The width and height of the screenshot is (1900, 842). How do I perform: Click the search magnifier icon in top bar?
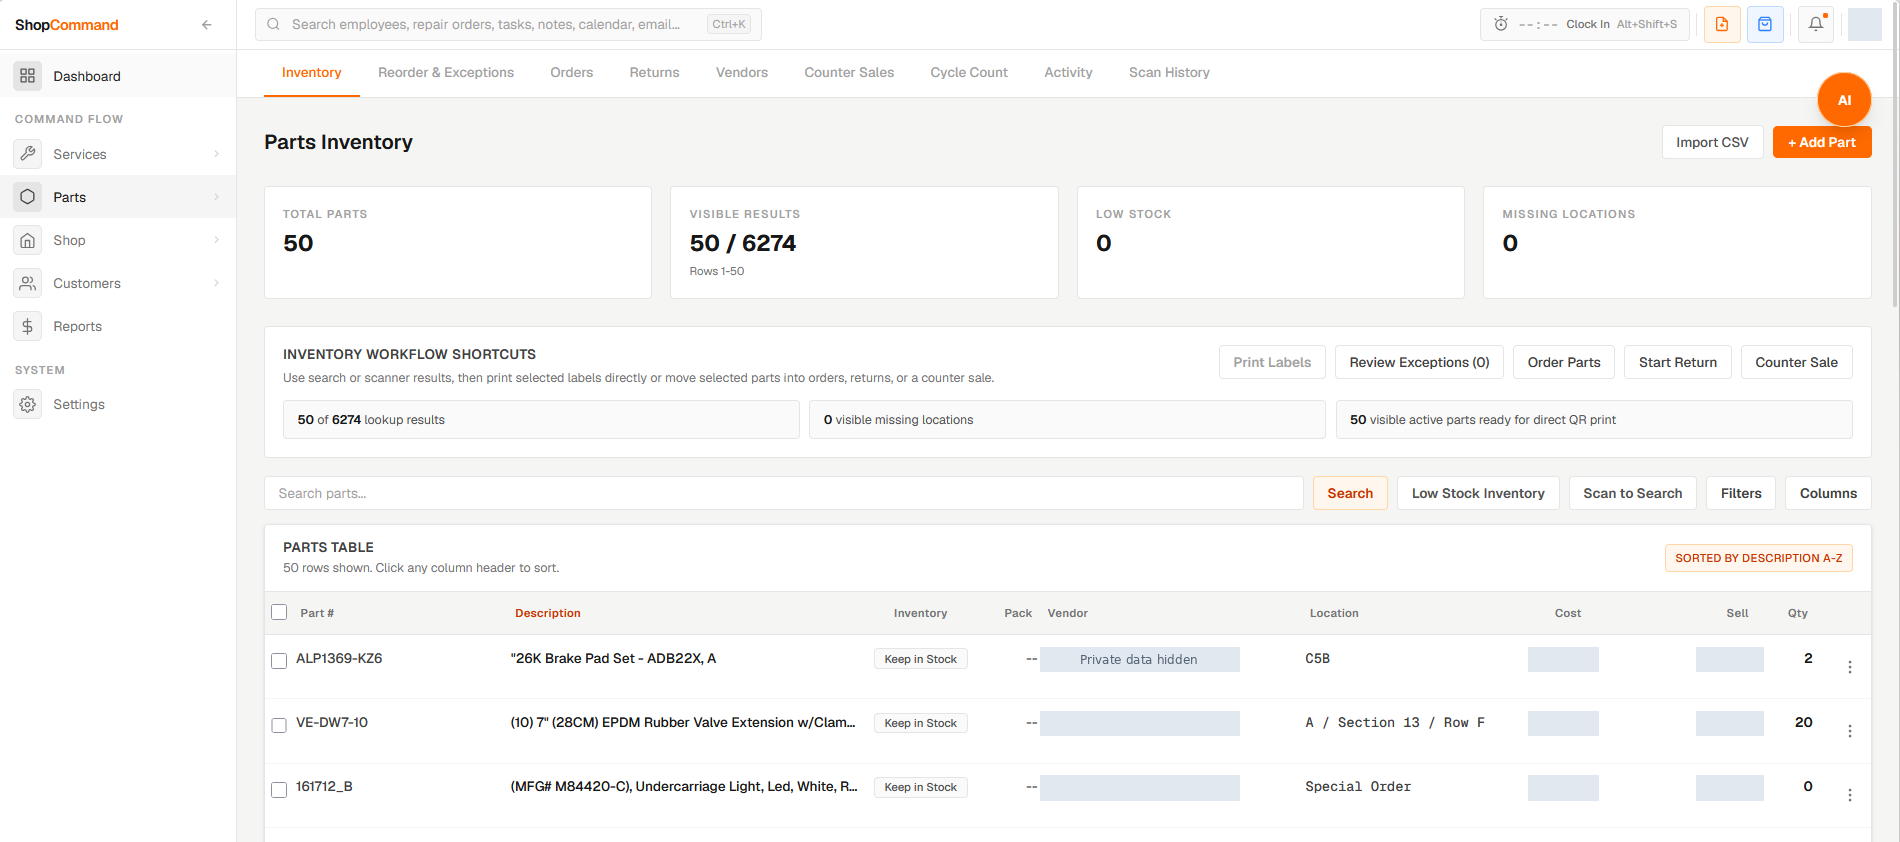274,24
